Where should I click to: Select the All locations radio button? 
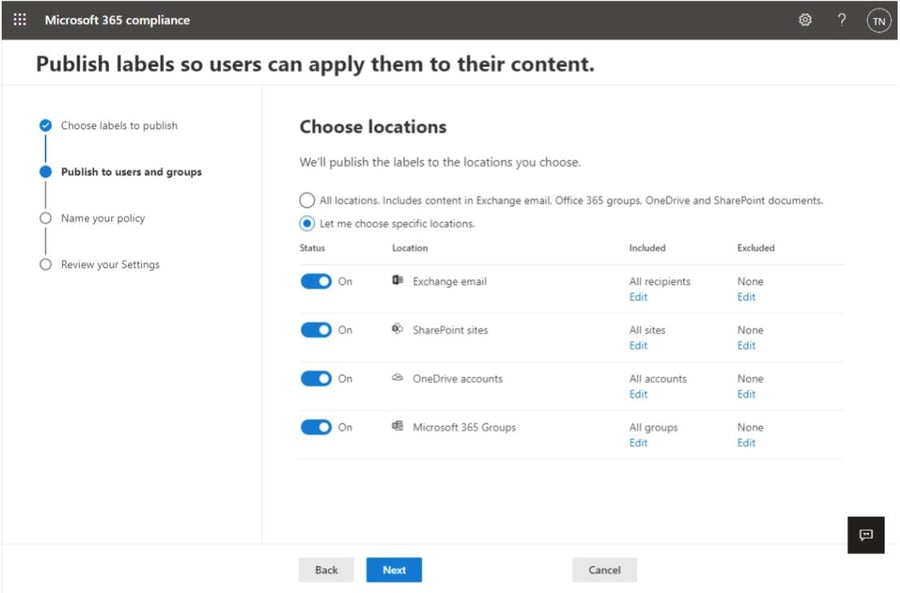tap(306, 200)
